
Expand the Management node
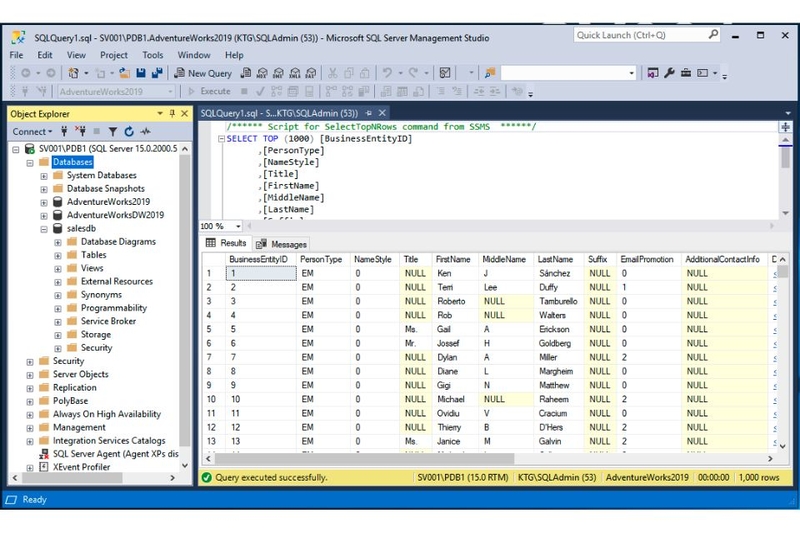[30, 428]
